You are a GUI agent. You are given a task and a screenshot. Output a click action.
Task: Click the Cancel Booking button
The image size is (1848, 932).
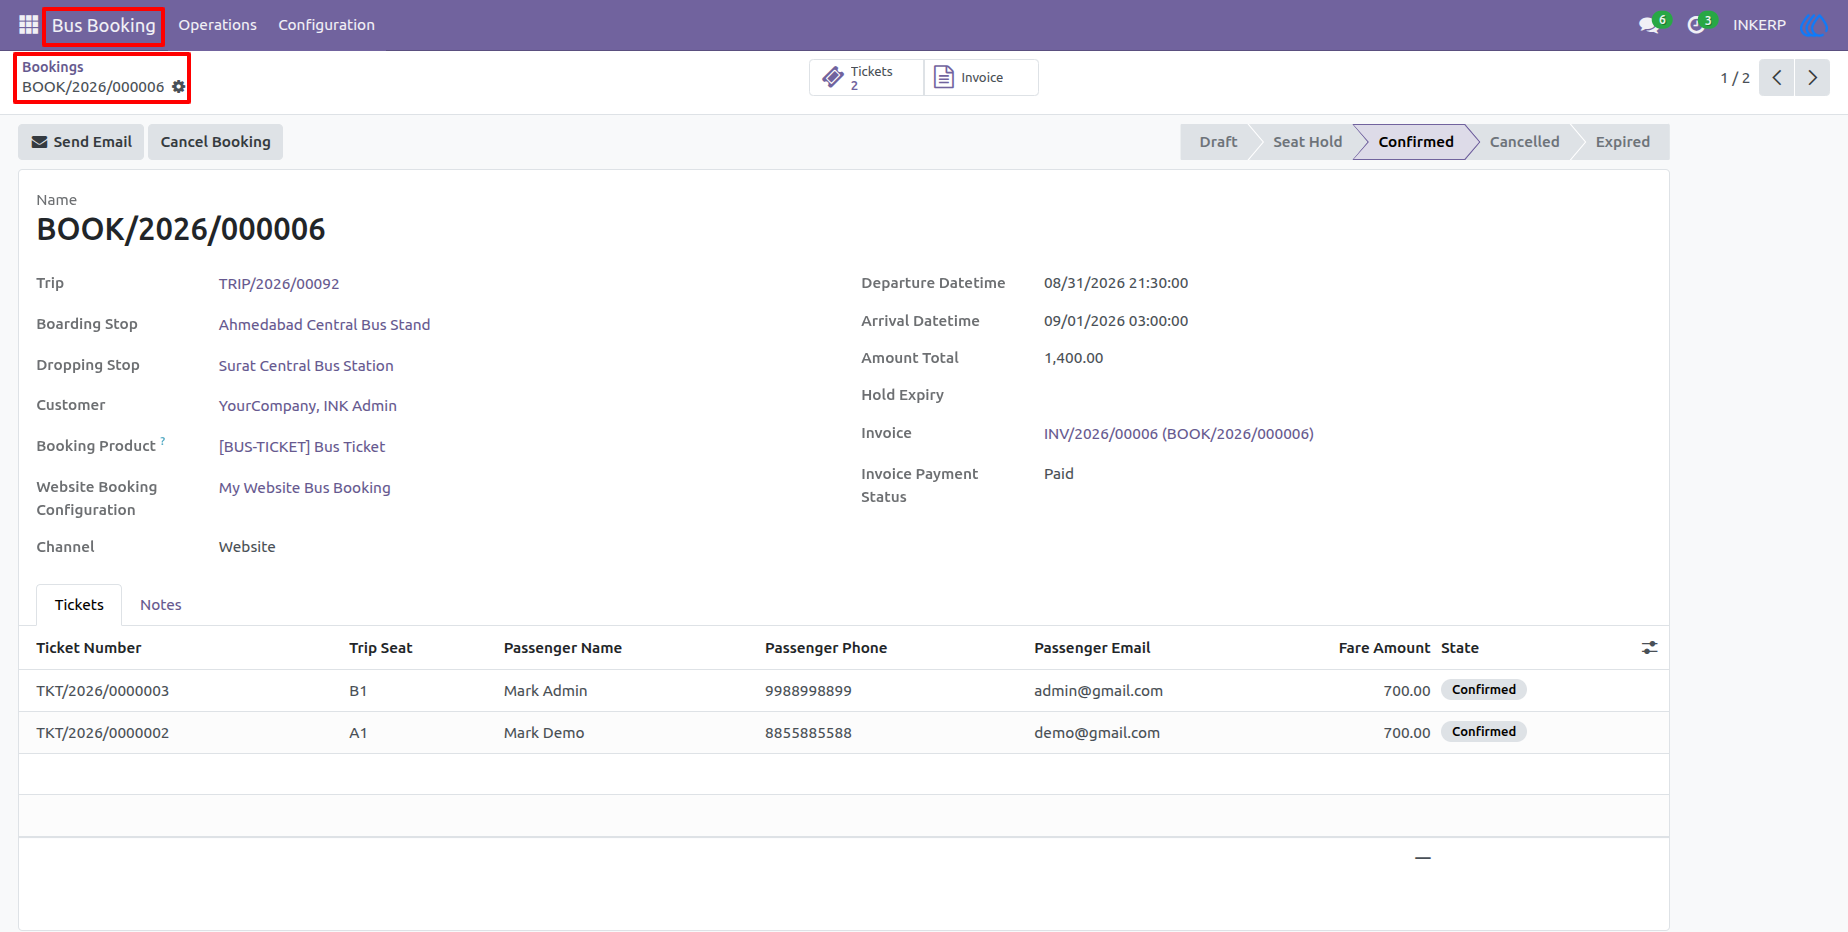[215, 142]
